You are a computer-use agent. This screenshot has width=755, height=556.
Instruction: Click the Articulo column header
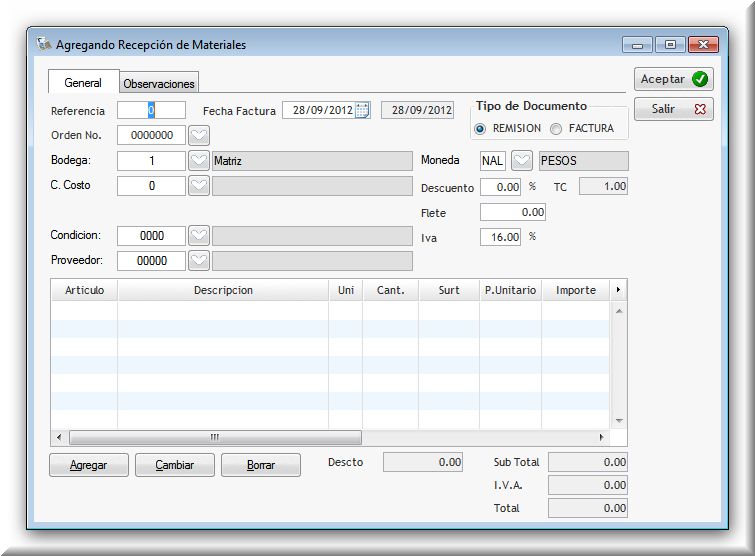click(84, 290)
